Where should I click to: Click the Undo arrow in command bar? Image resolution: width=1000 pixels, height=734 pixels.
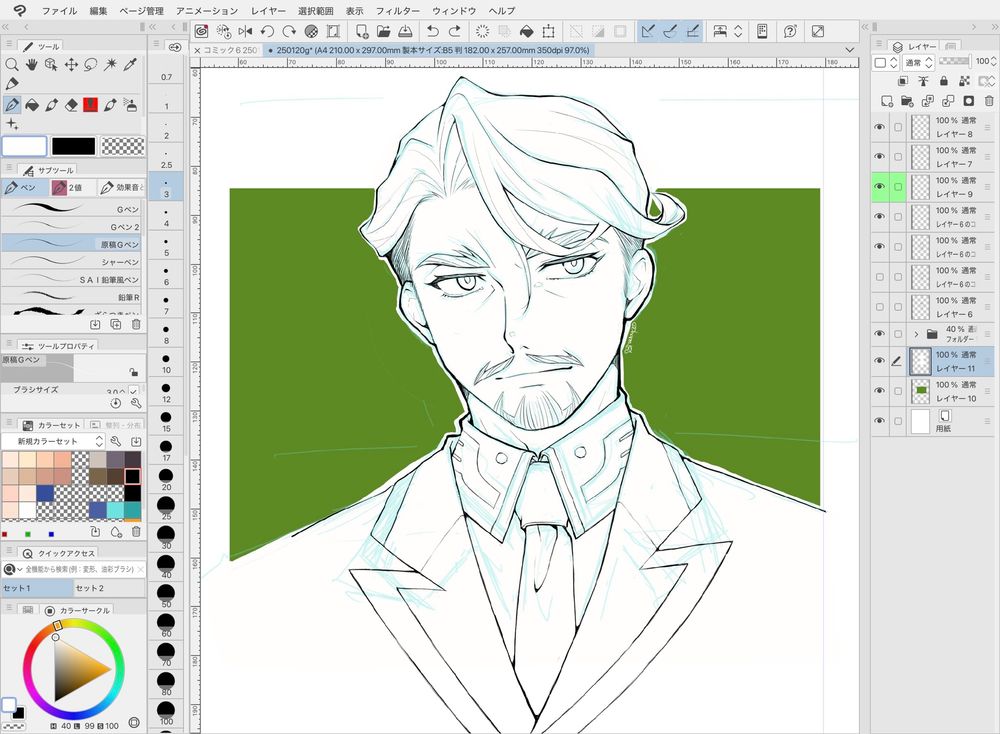(x=432, y=32)
